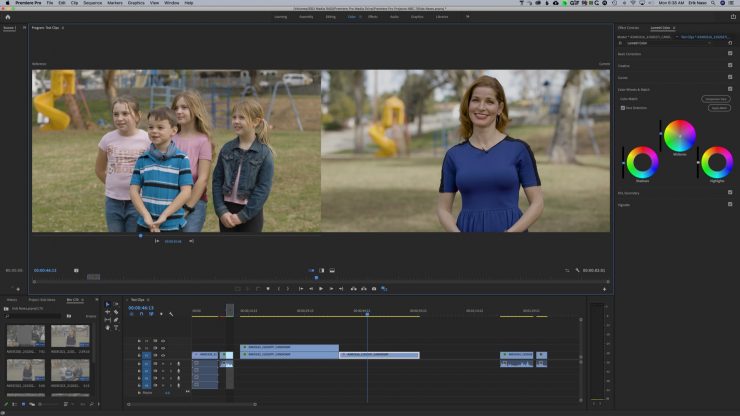Toggle the Face Detection checkbox
This screenshot has height=416, width=740.
[623, 108]
